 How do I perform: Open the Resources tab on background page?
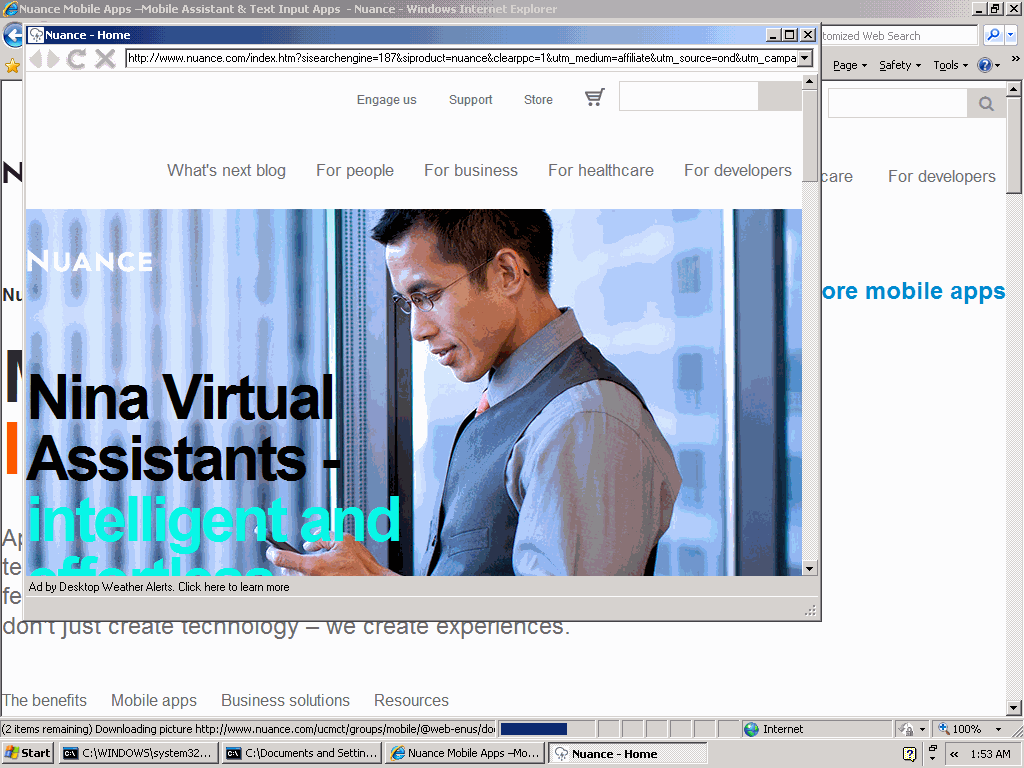click(x=411, y=700)
